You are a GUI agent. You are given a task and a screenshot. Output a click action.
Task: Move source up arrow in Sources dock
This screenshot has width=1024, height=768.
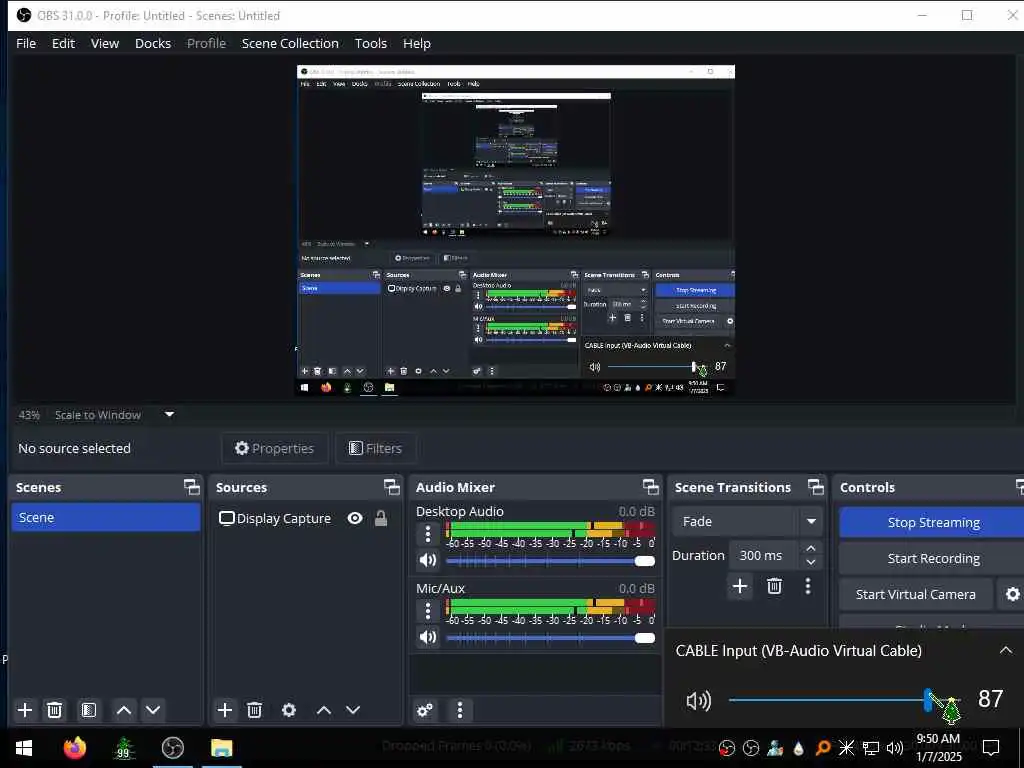click(x=324, y=710)
